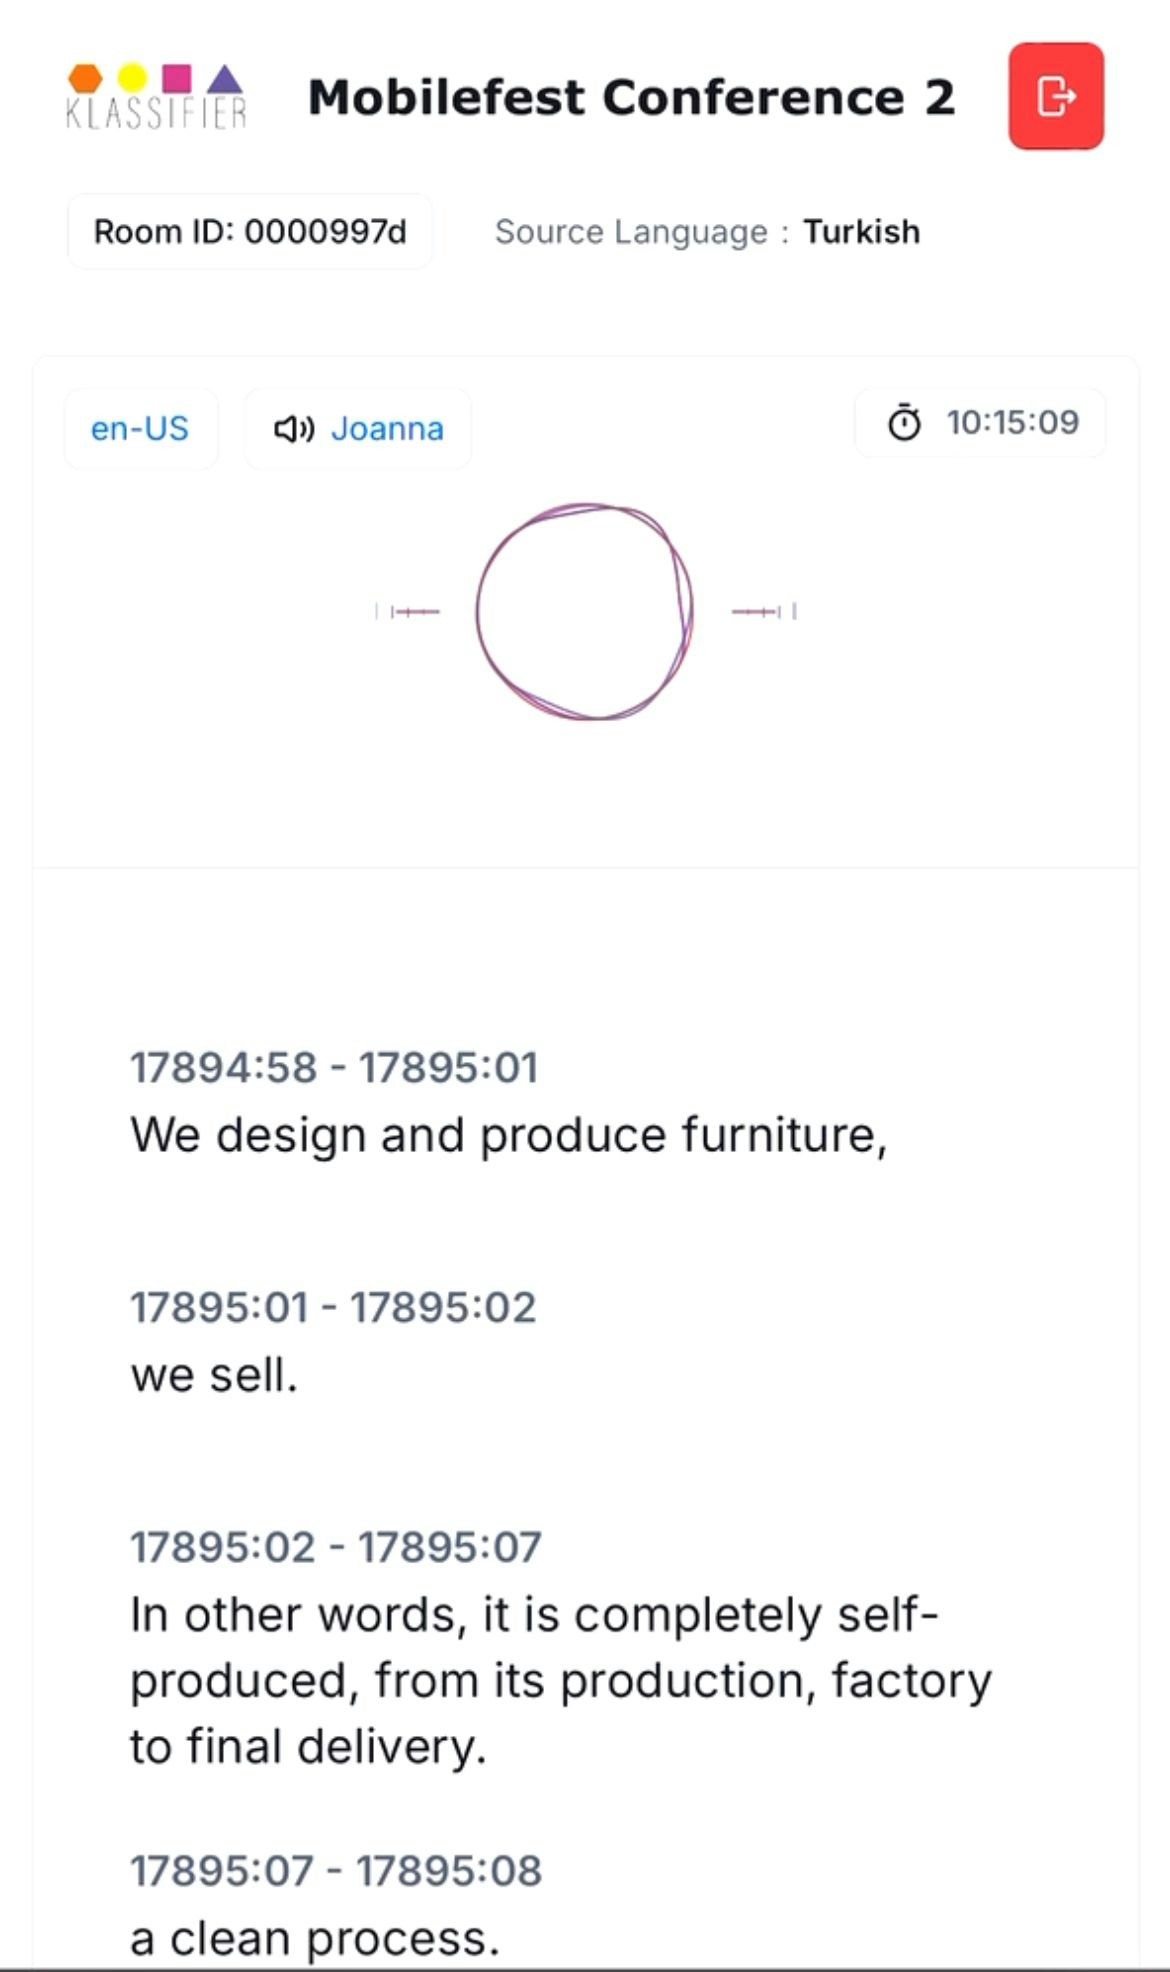Click the Klassifier logo

coord(156,97)
